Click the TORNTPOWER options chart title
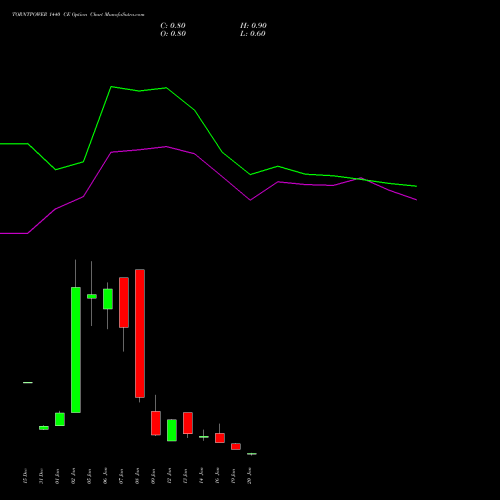Image resolution: width=500 pixels, height=500 pixels. 78,15
